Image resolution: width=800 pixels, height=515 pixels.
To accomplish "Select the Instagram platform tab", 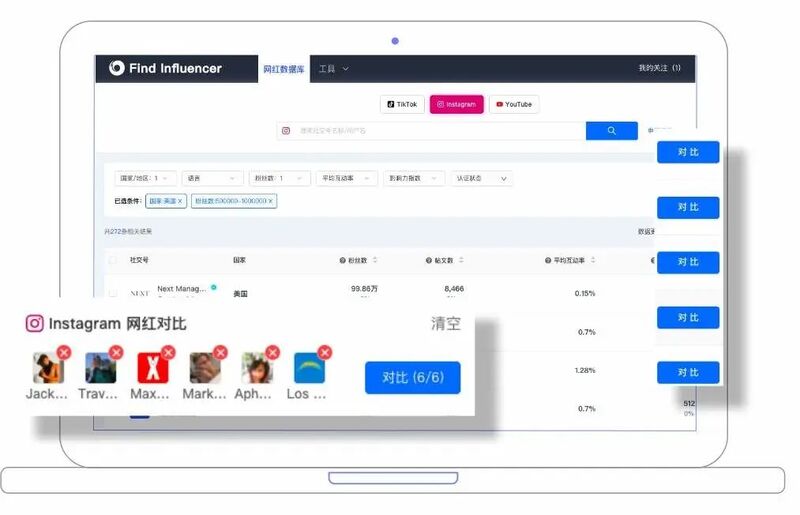I will (x=457, y=104).
